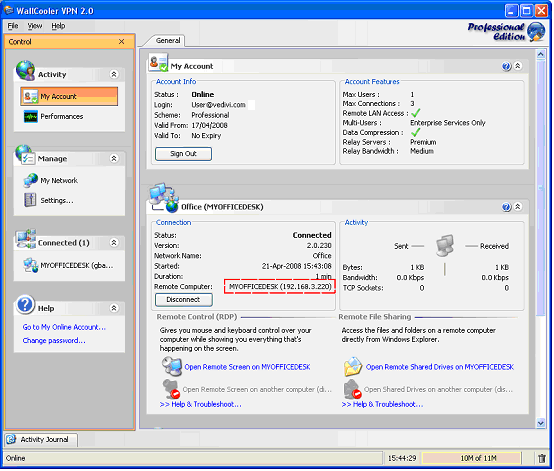Open Go to My Online Account link
This screenshot has height=471, width=554.
click(x=64, y=327)
